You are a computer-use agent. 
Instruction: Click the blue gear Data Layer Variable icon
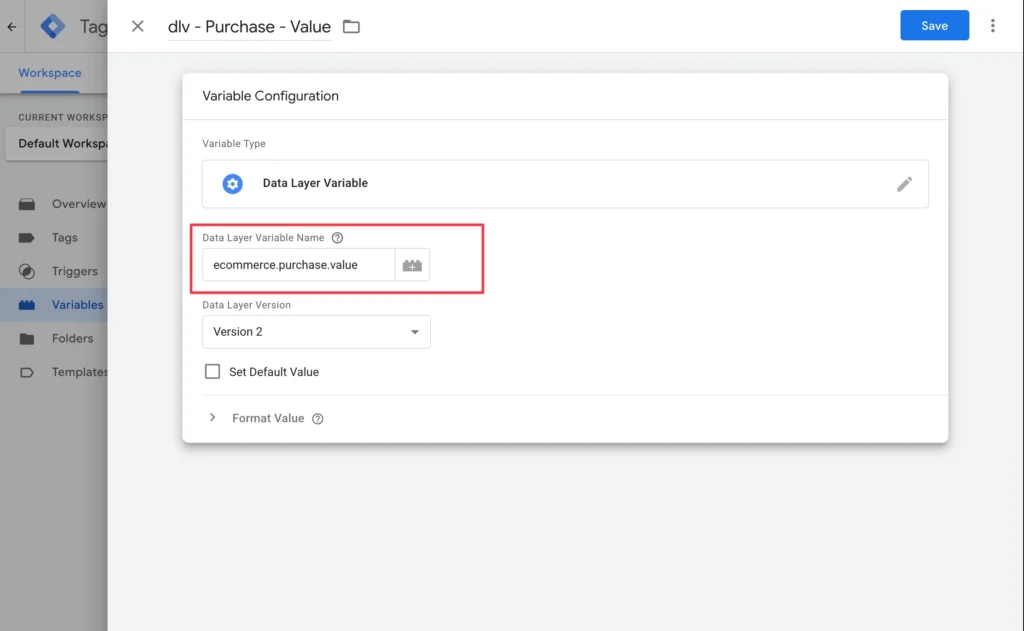coord(233,184)
